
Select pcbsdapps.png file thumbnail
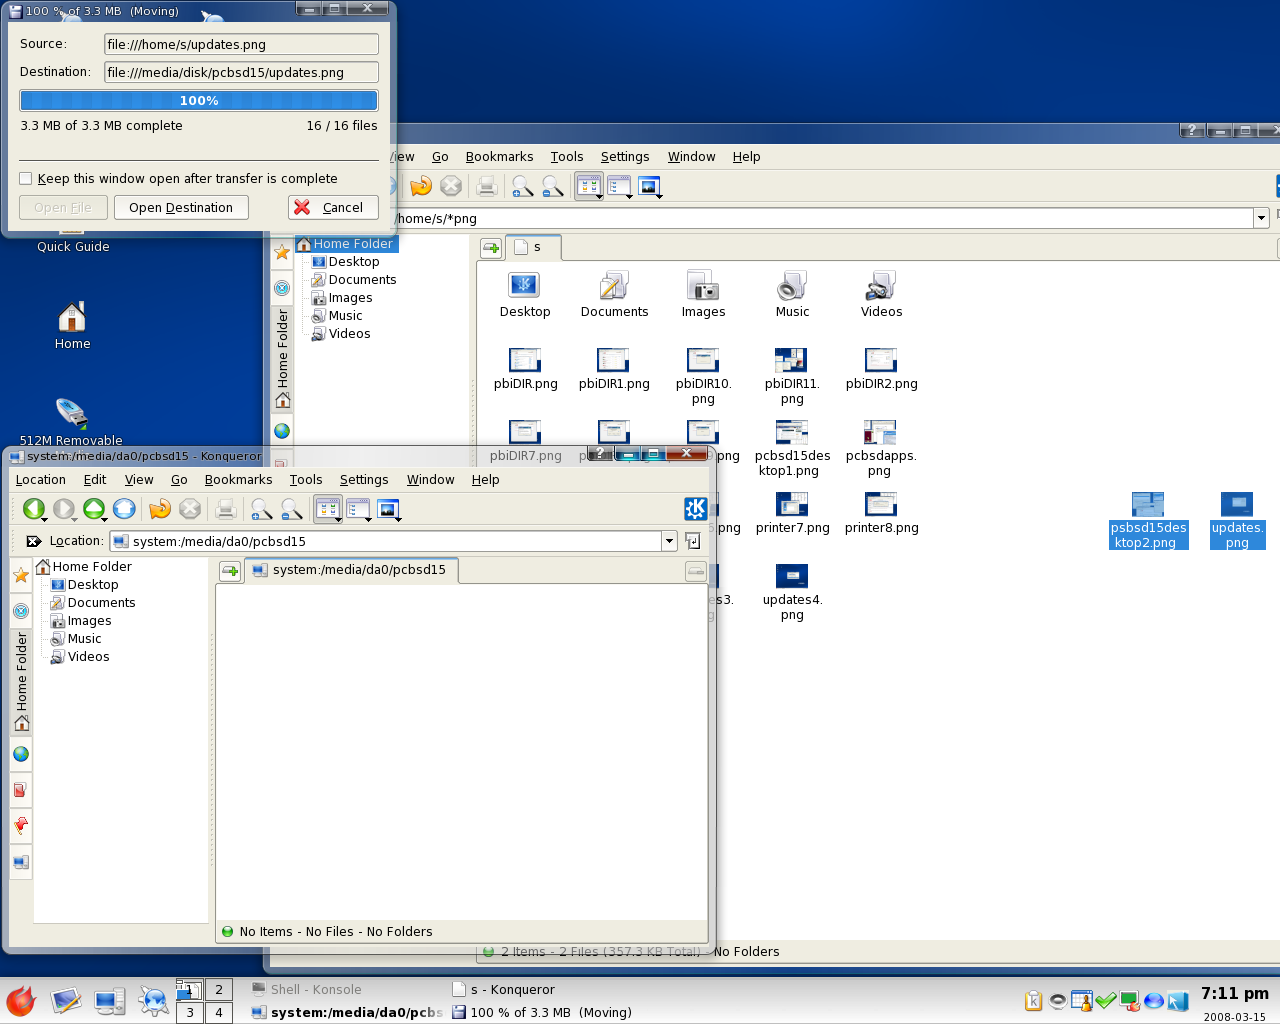pyautogui.click(x=880, y=449)
